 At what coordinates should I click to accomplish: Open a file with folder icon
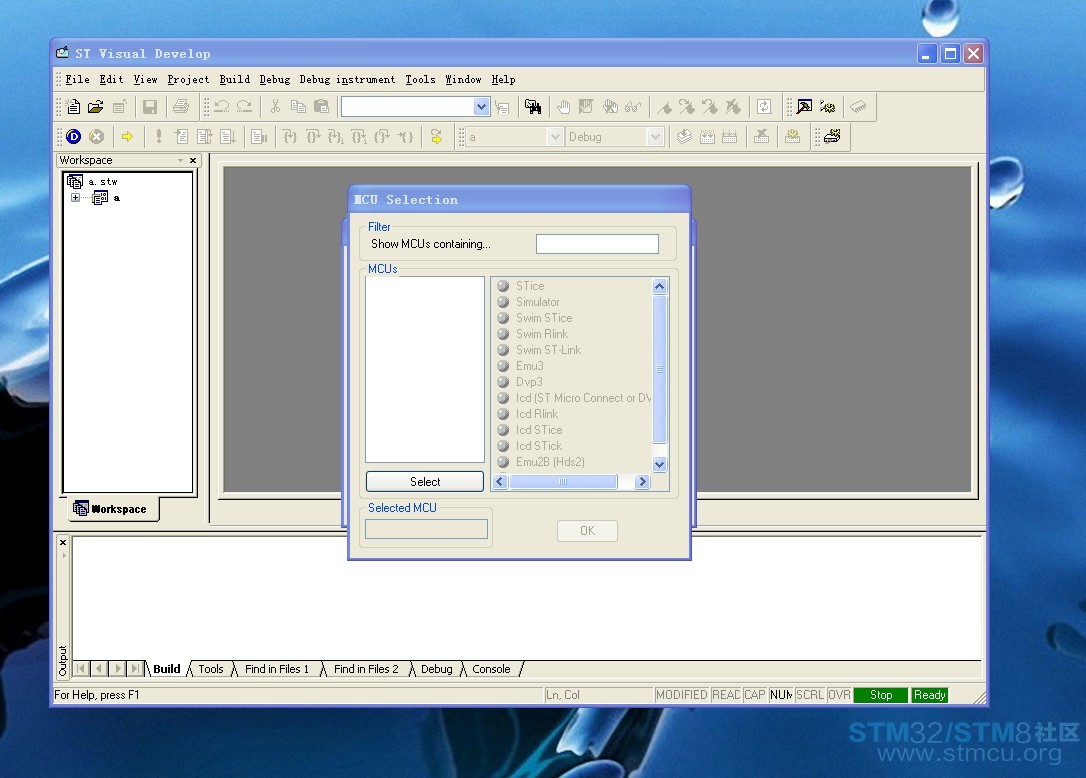click(x=96, y=107)
